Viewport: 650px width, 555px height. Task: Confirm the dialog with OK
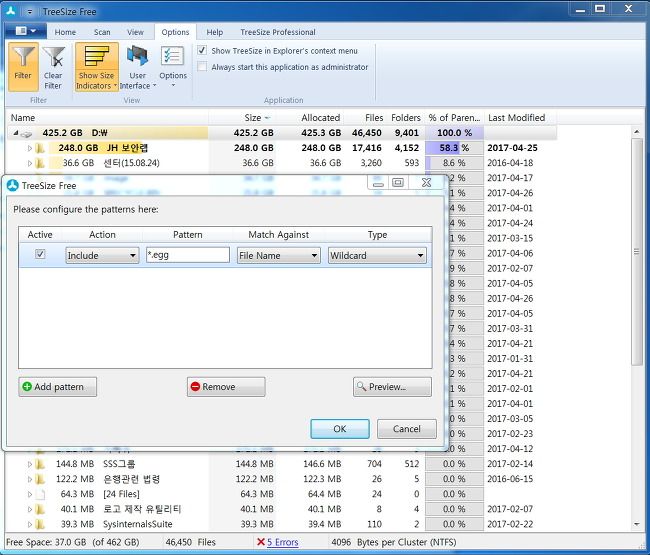[x=340, y=429]
